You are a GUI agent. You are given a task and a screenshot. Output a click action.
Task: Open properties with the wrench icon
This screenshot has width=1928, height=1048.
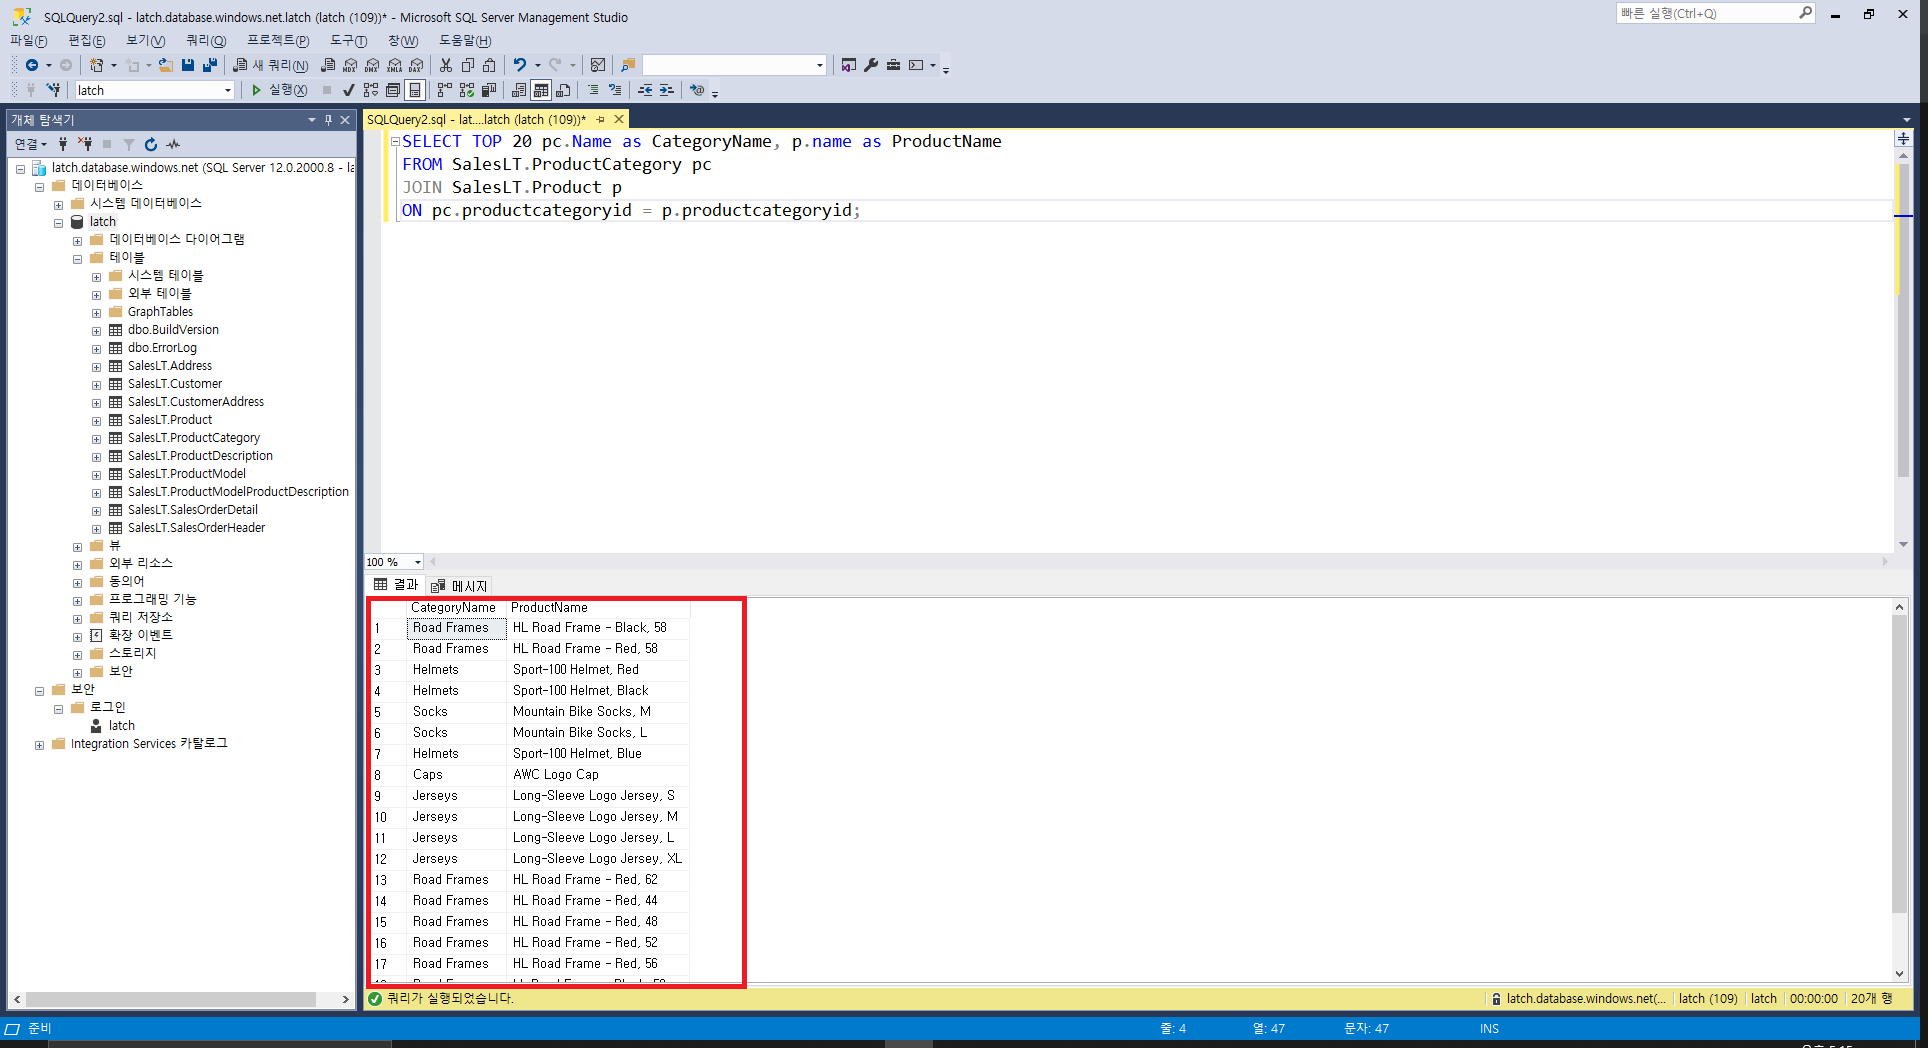click(871, 65)
